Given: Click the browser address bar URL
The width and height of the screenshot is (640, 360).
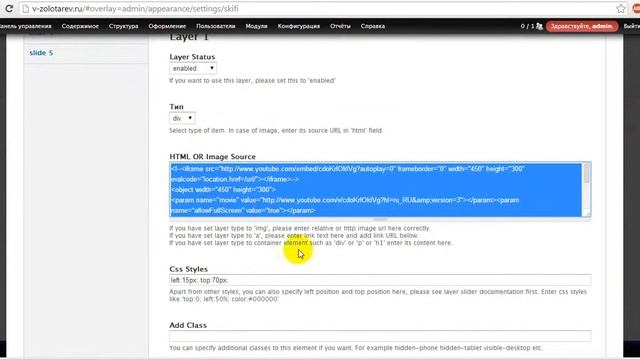Looking at the screenshot, I should coord(135,9).
